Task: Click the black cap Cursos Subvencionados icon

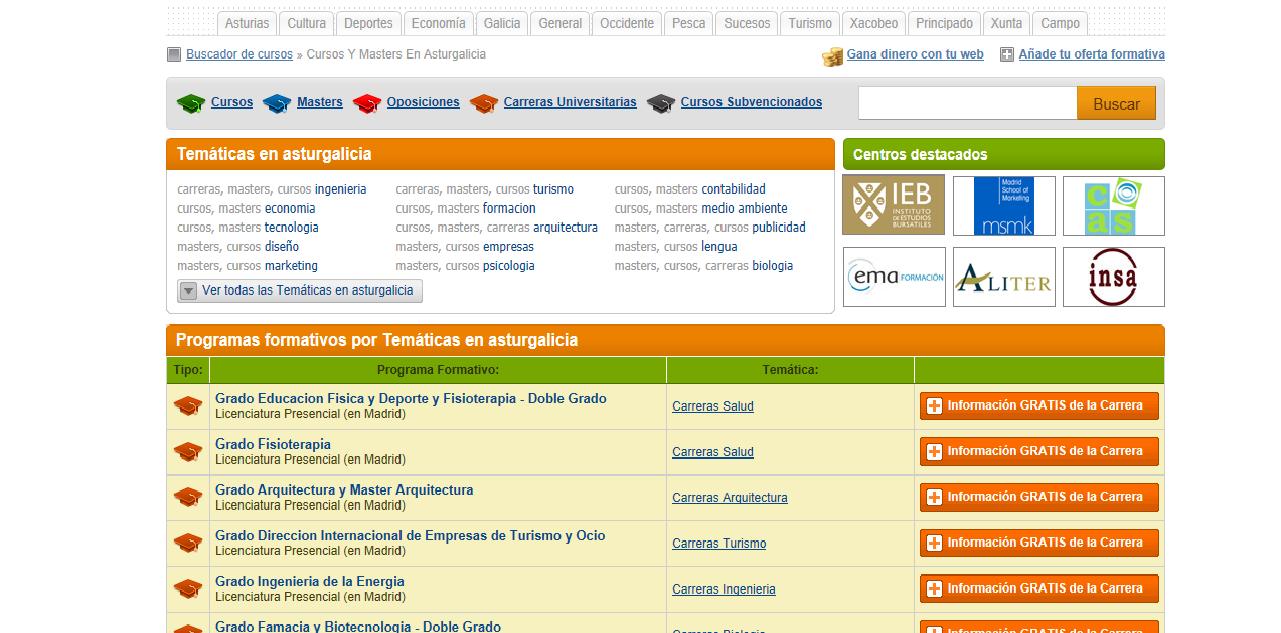Action: click(661, 103)
